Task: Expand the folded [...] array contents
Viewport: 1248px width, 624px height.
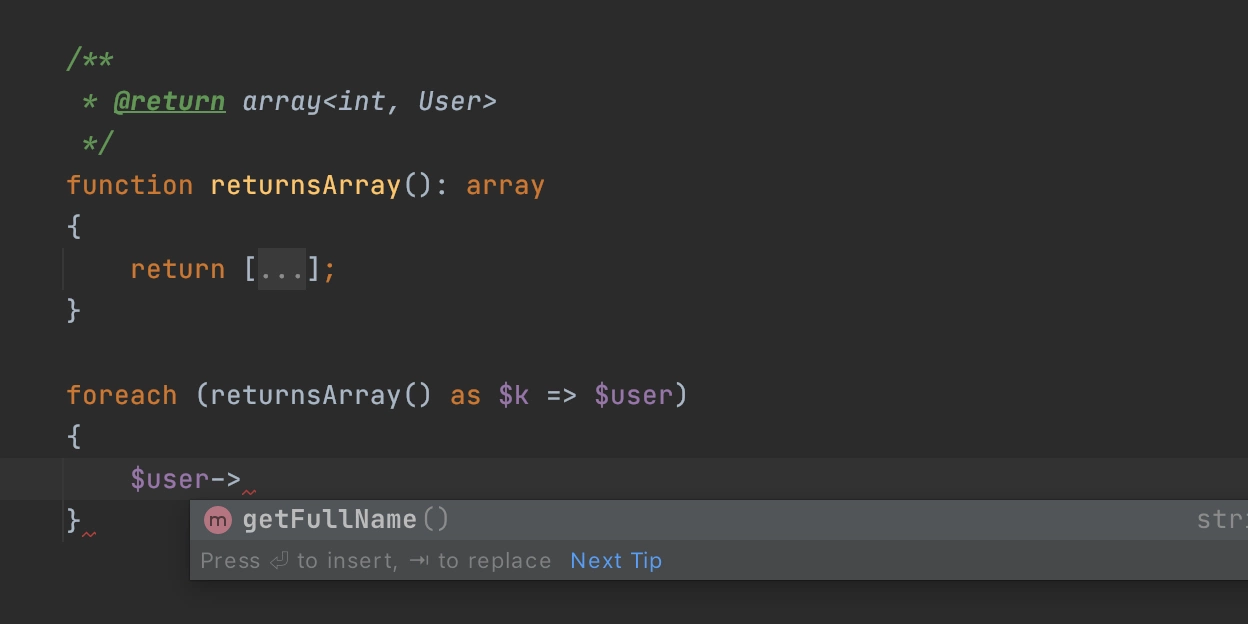Action: click(282, 269)
